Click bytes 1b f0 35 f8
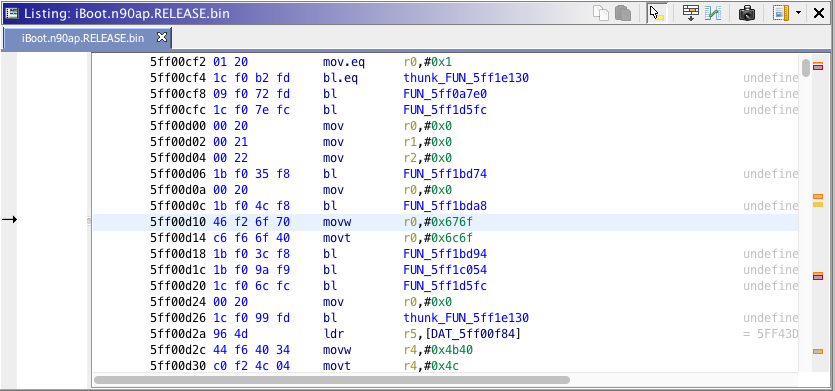 pos(251,174)
